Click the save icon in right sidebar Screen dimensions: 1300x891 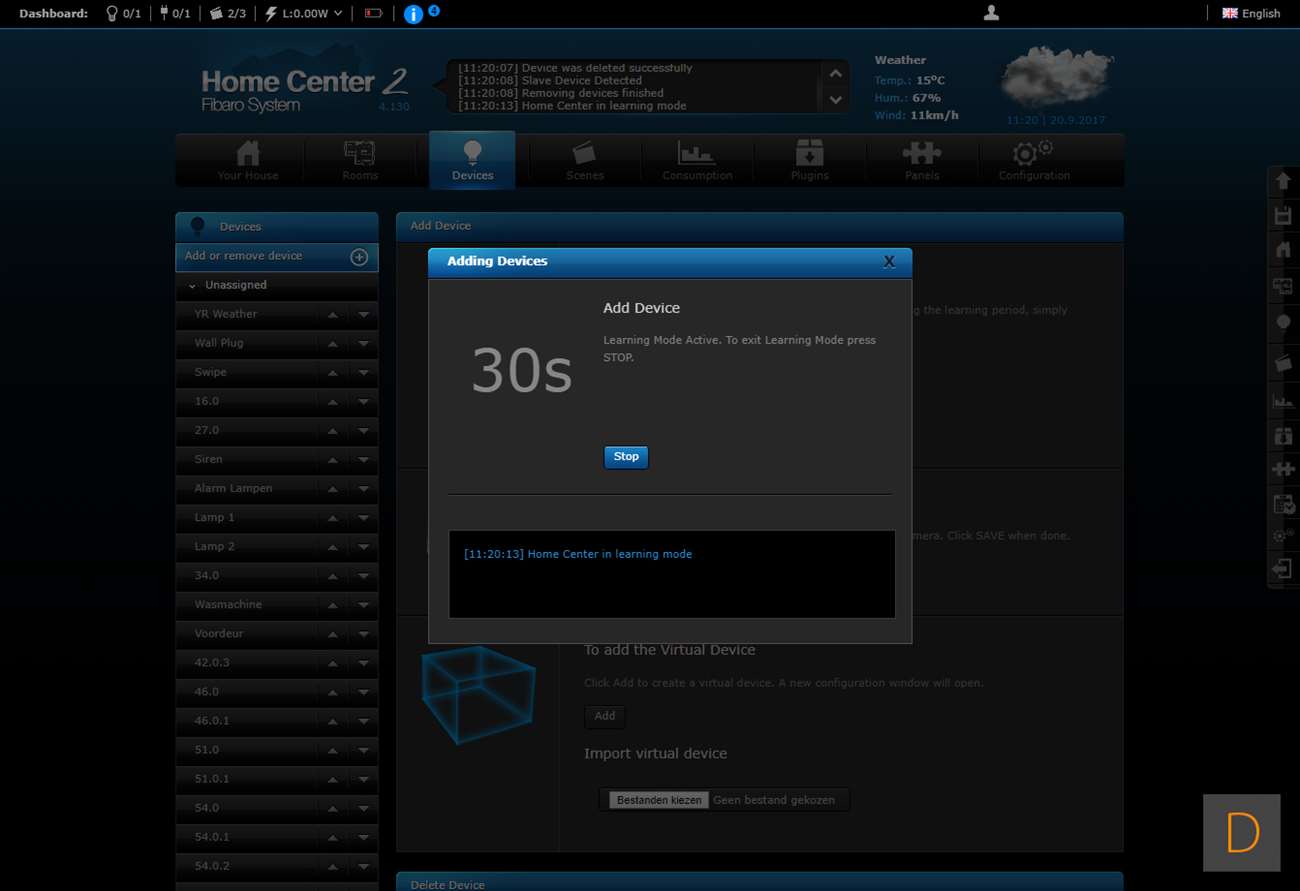tap(1283, 216)
